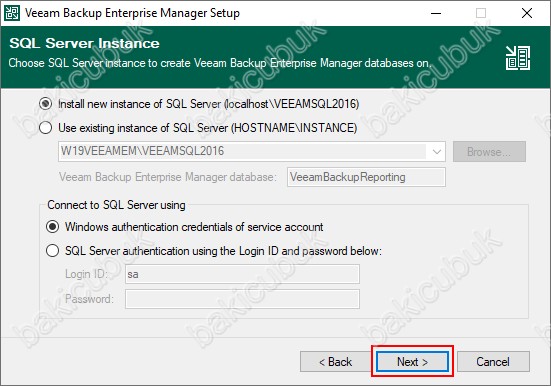551x386 pixels.
Task: Click the VeeamBackupReporting database field
Action: click(x=366, y=177)
